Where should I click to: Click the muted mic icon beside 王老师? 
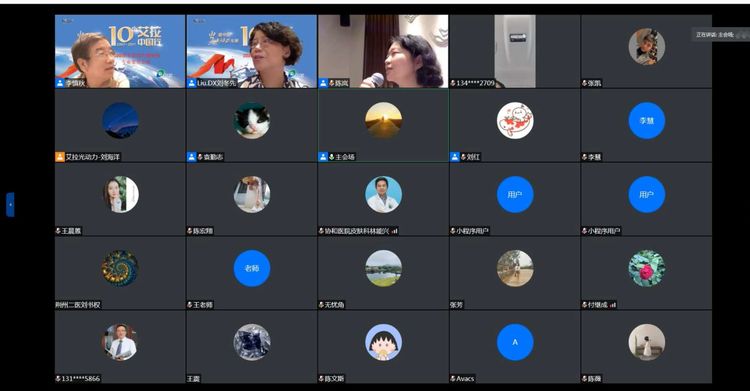pos(190,305)
